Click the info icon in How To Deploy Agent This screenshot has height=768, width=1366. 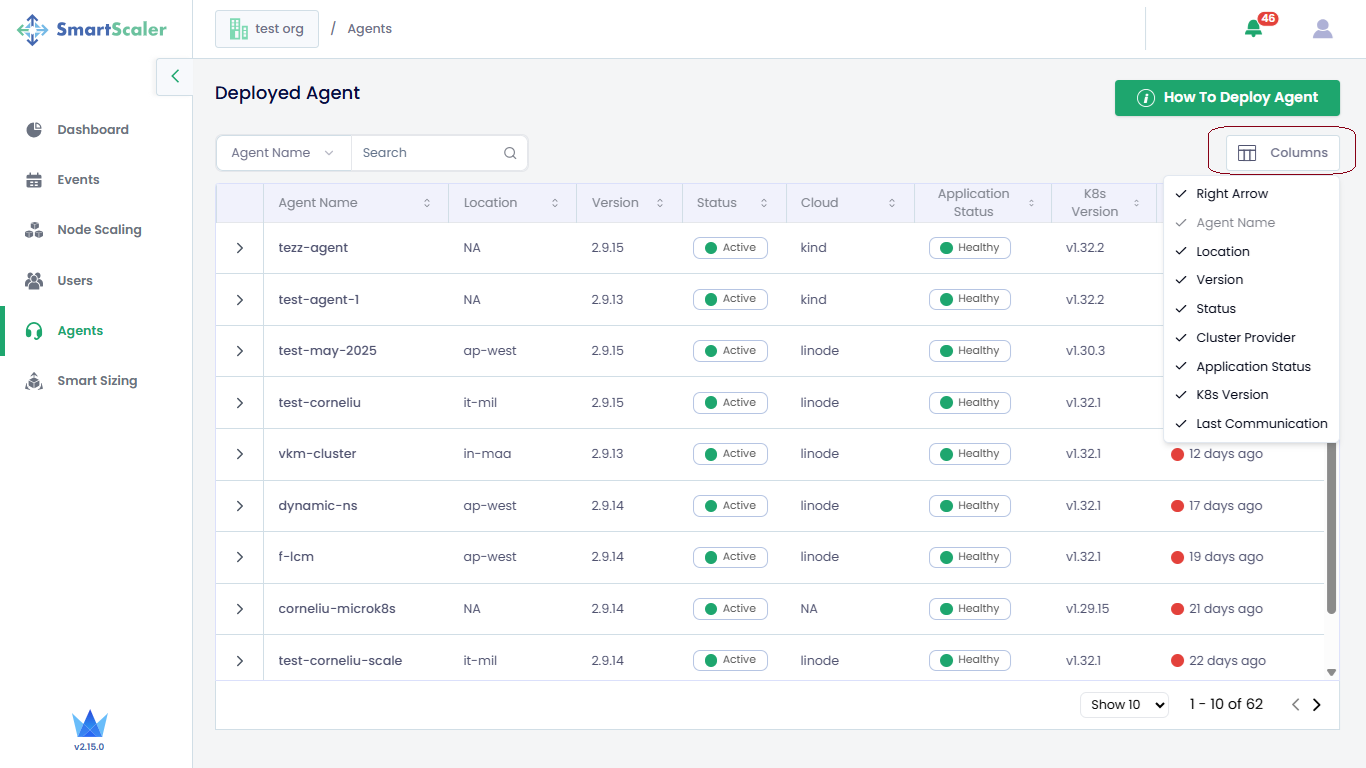coord(1146,98)
